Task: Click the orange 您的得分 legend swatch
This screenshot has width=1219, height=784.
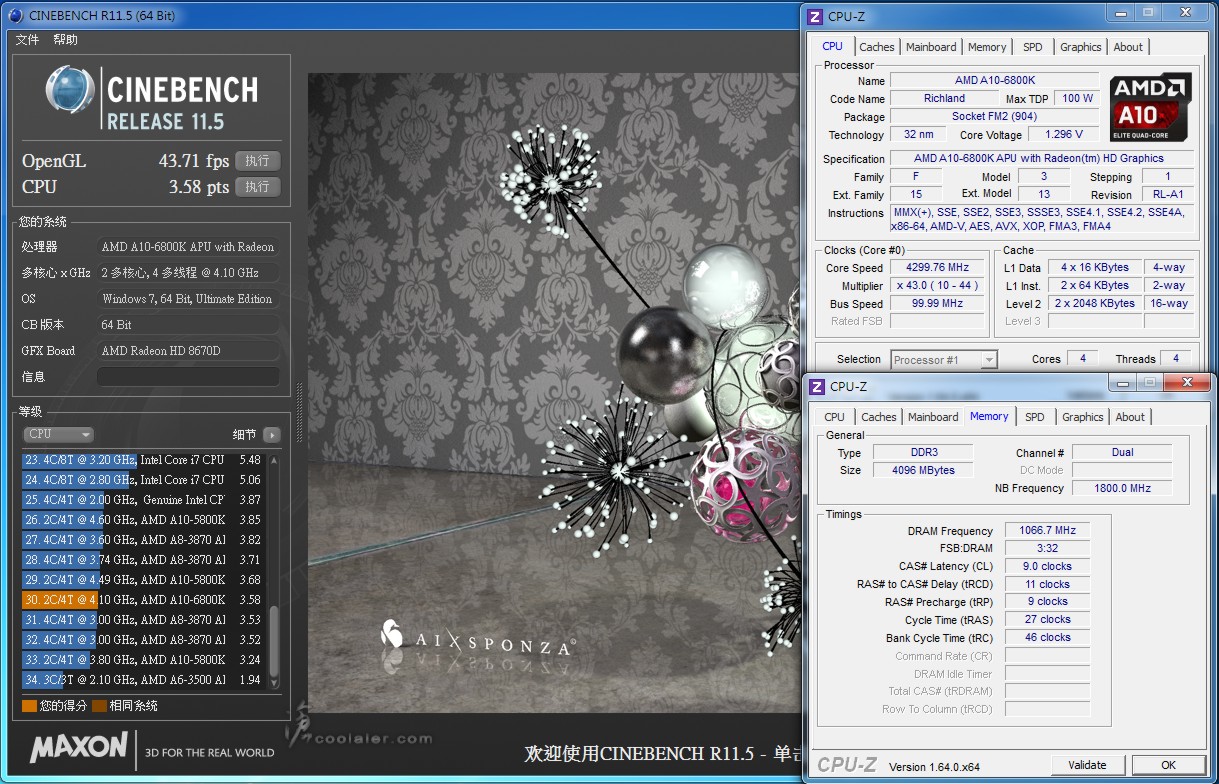Action: (x=29, y=706)
